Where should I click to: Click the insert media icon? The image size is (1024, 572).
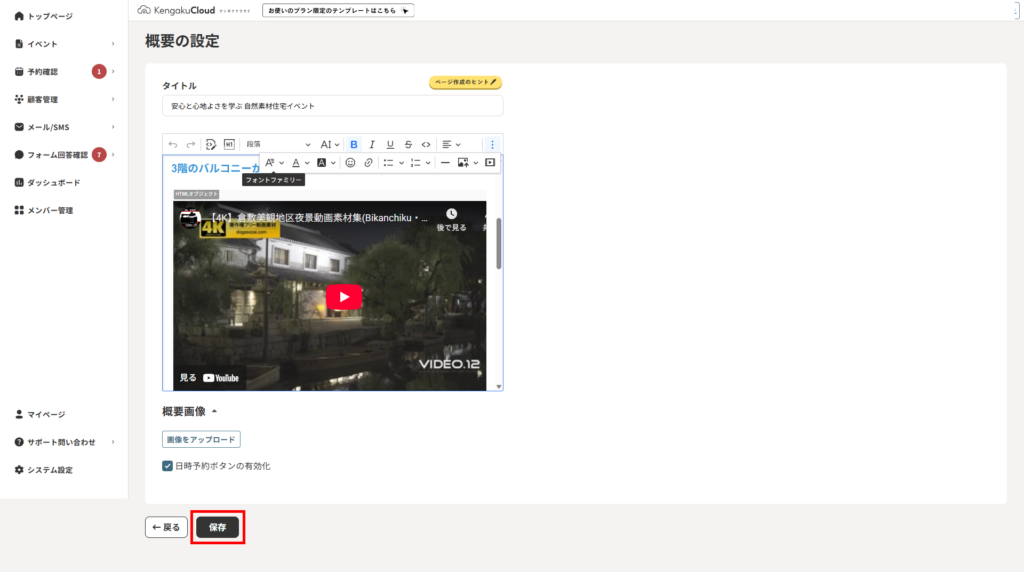490,162
